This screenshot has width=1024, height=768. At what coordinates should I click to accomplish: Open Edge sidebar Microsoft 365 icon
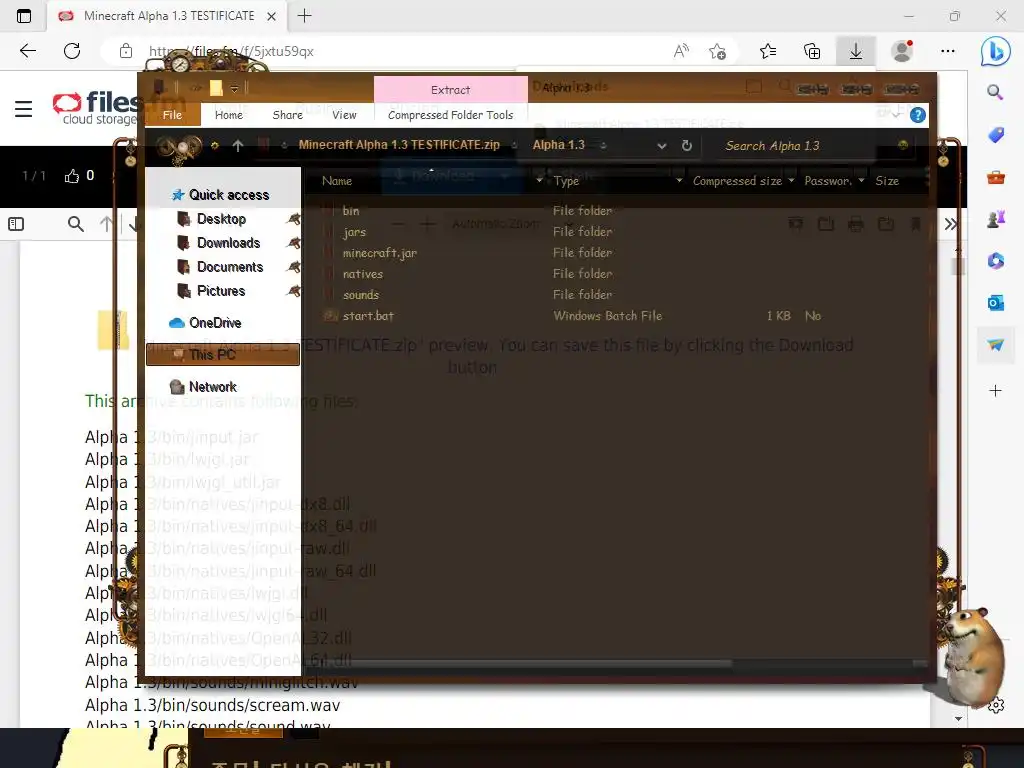click(995, 261)
